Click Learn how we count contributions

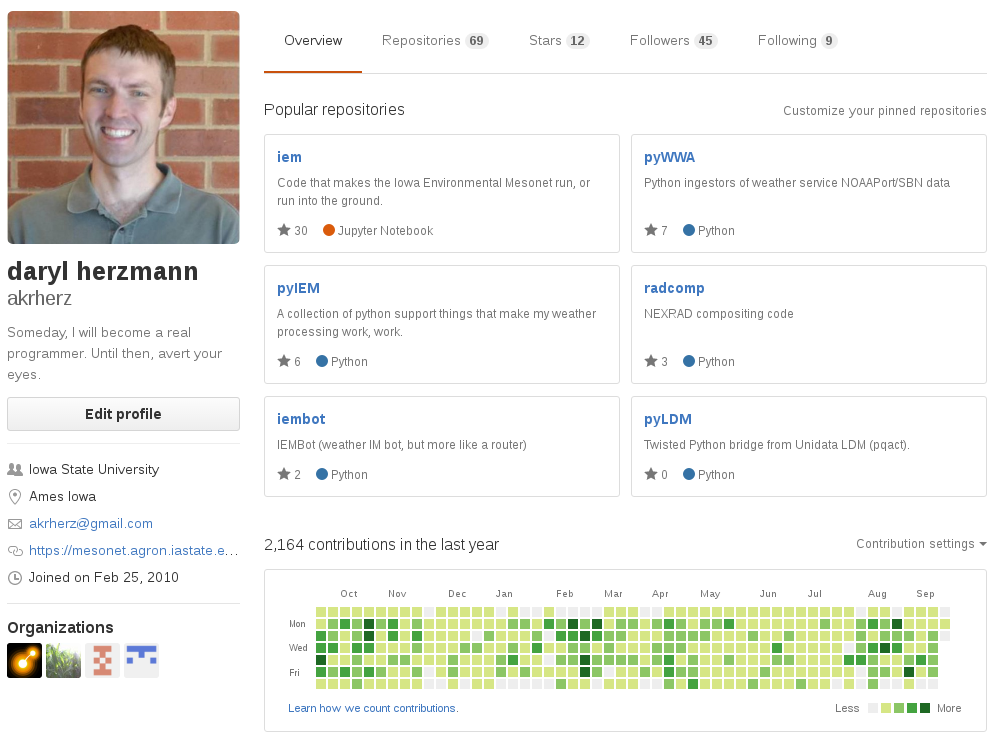373,708
